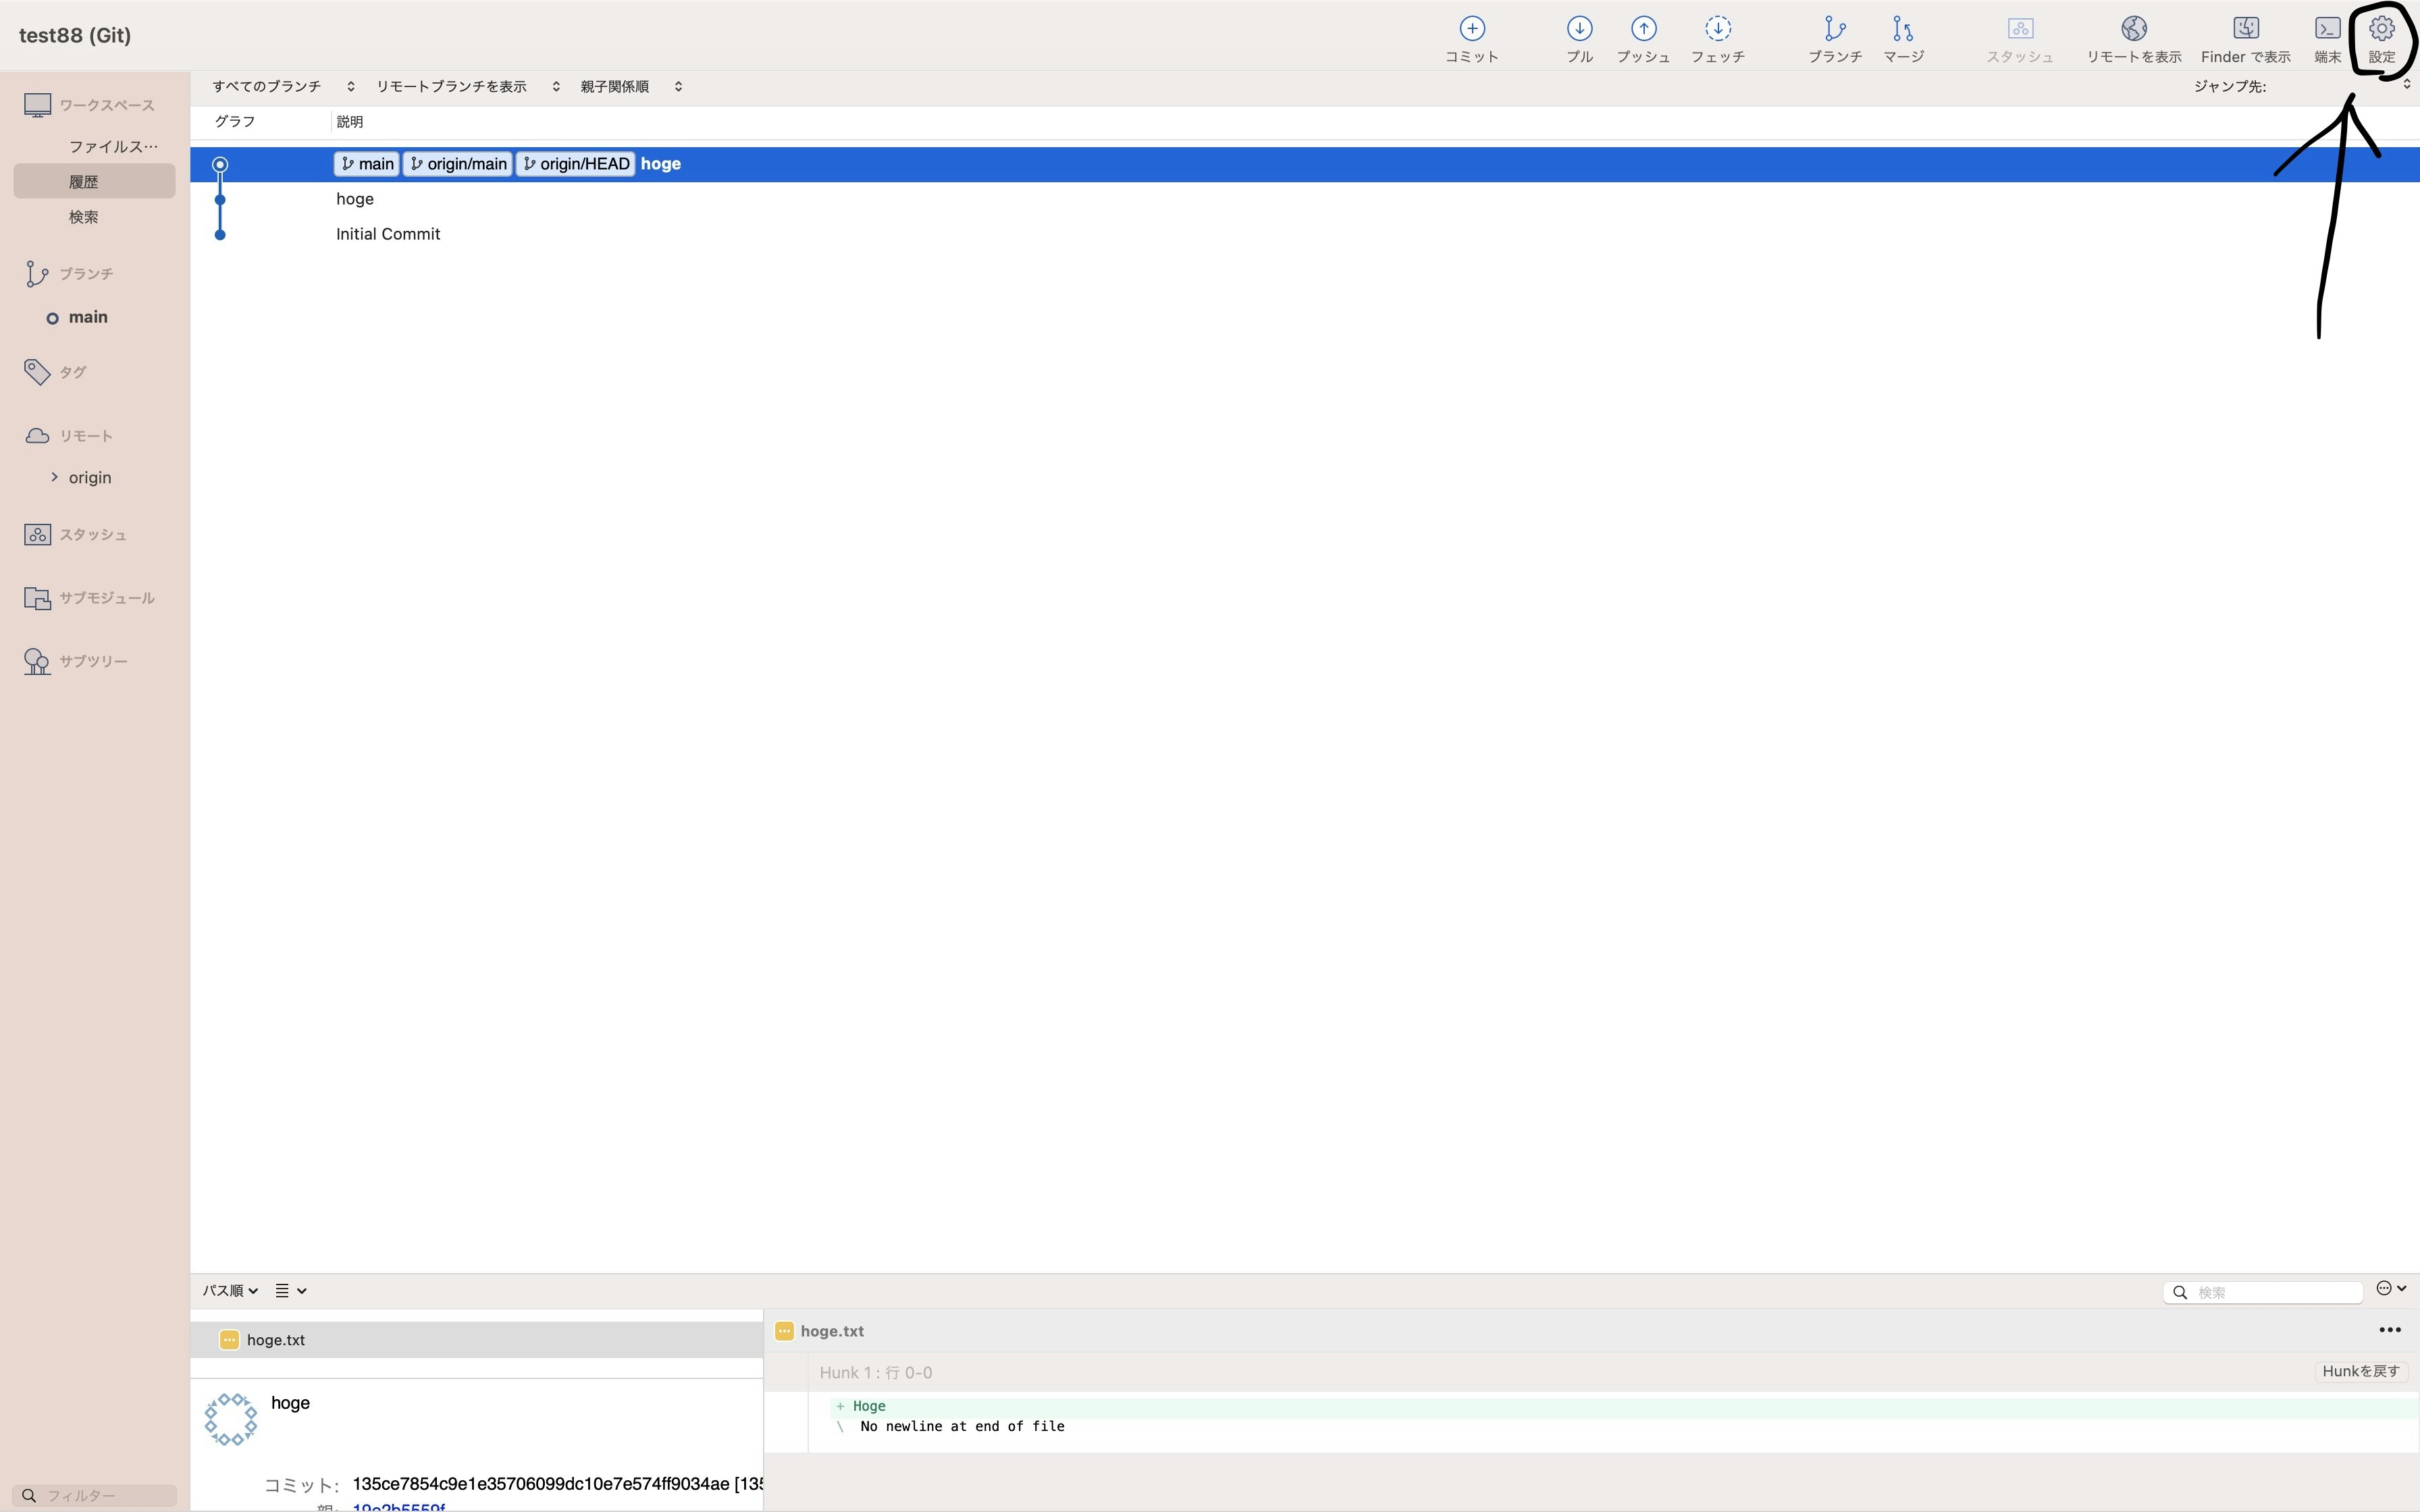Open the terminal via toolbar icon

coord(2327,30)
